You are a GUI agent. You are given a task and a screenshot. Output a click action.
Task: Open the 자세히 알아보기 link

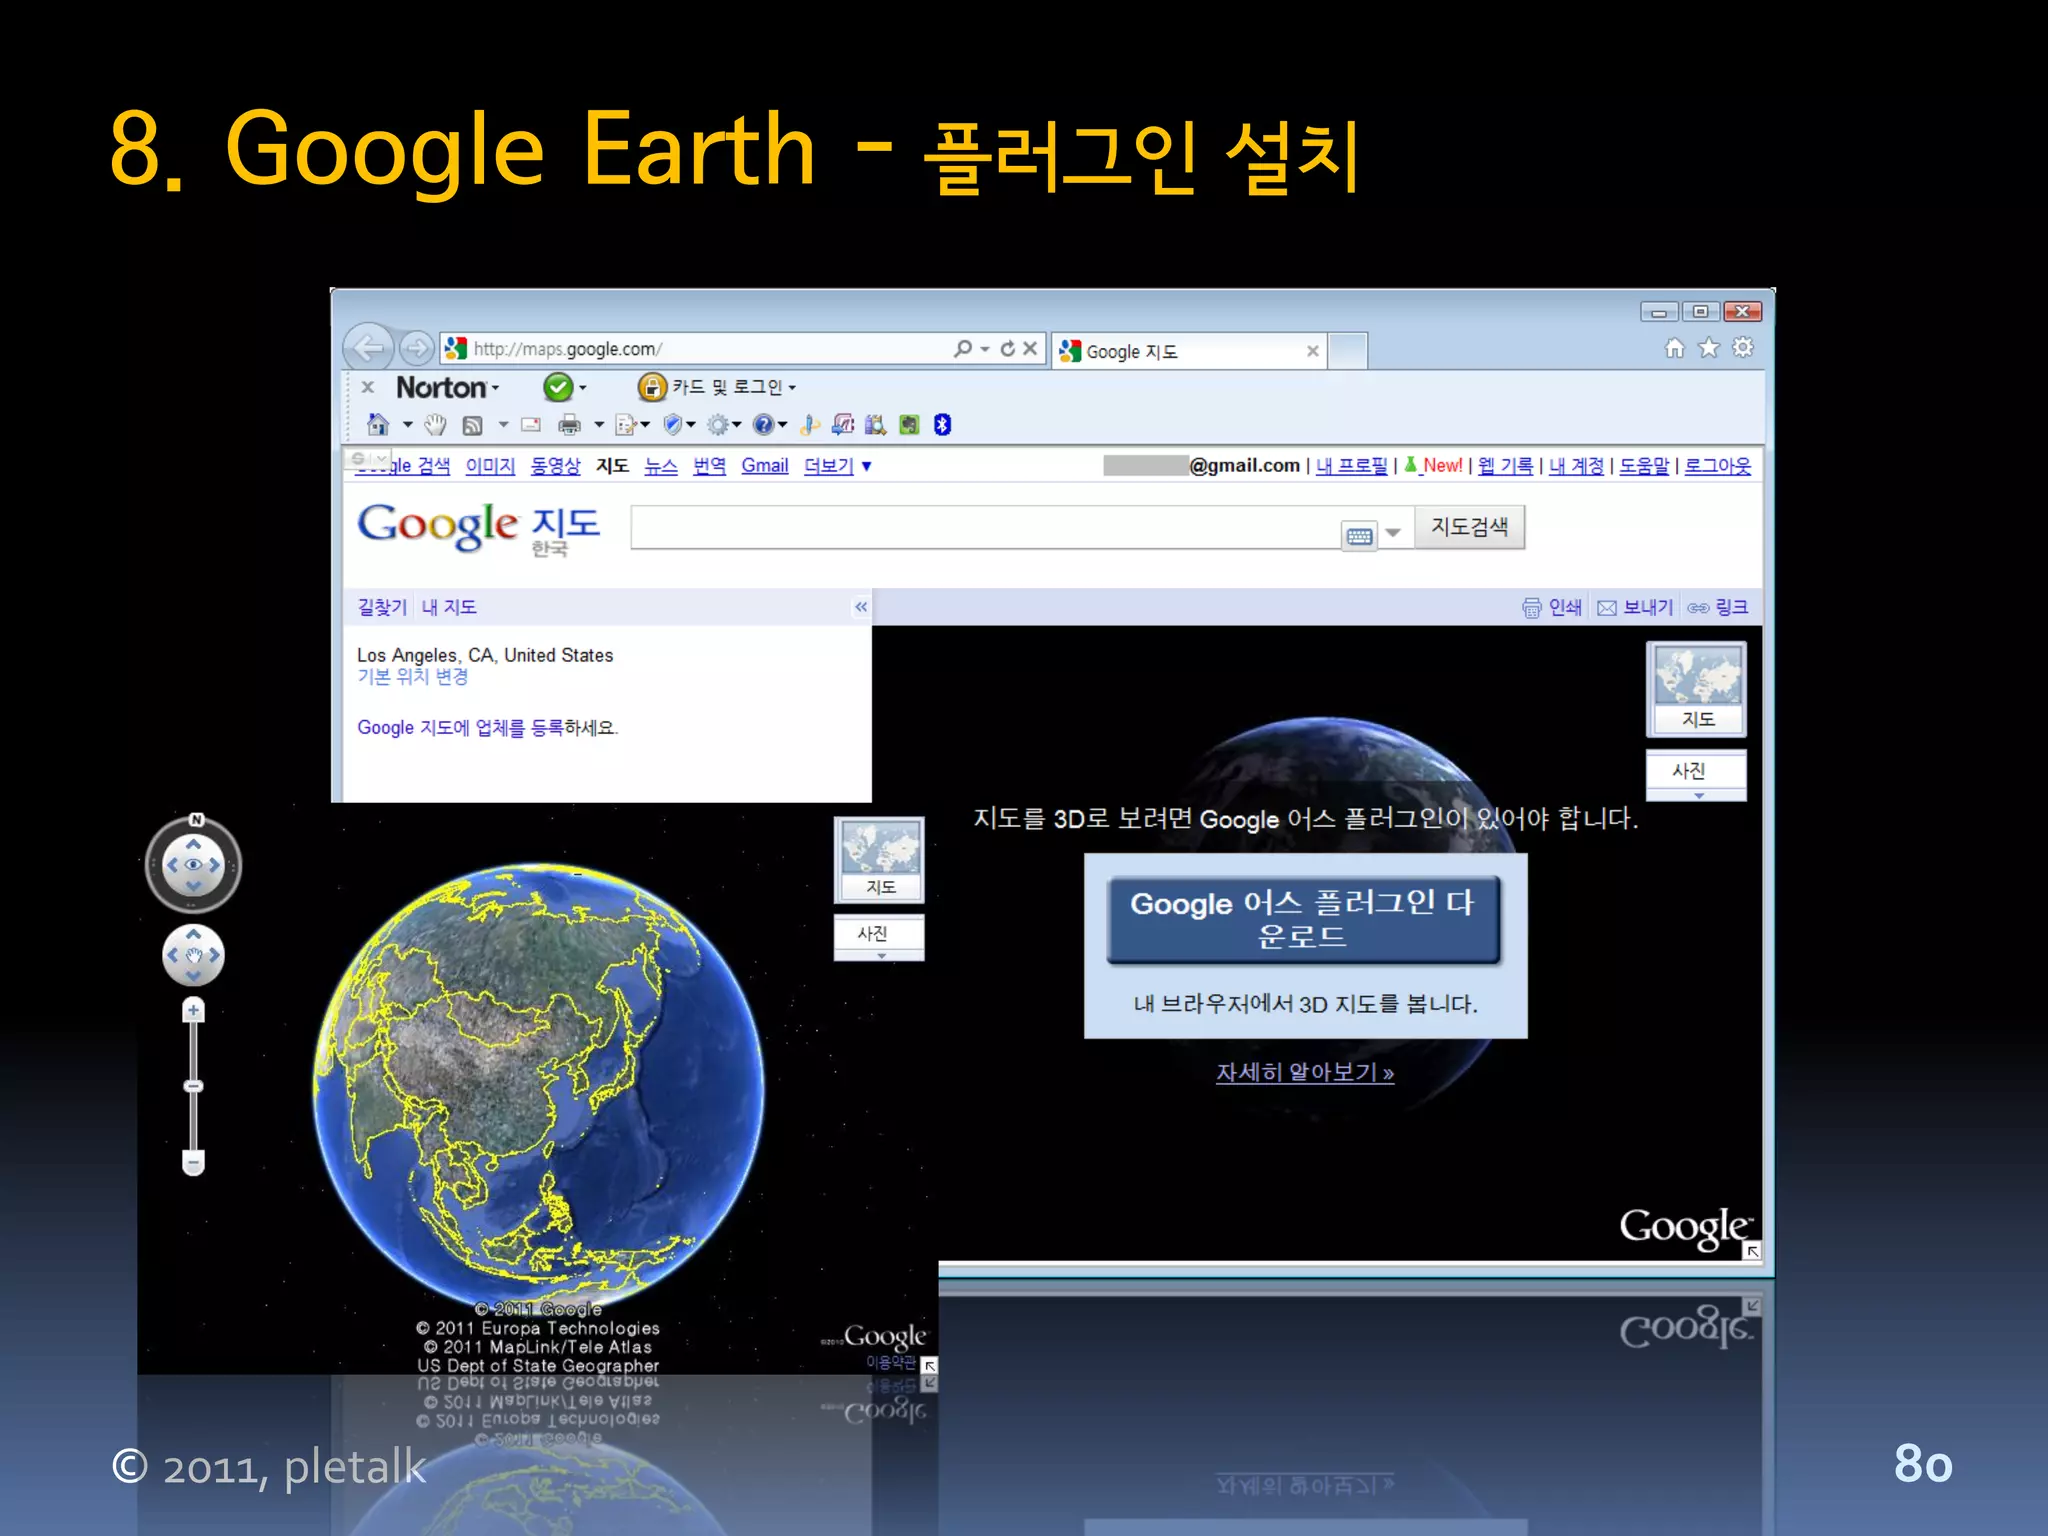pos(1304,1072)
